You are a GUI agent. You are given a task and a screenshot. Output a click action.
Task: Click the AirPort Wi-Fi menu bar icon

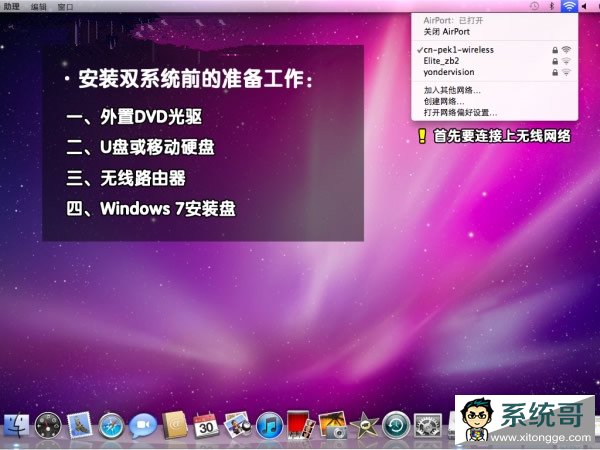pyautogui.click(x=569, y=6)
